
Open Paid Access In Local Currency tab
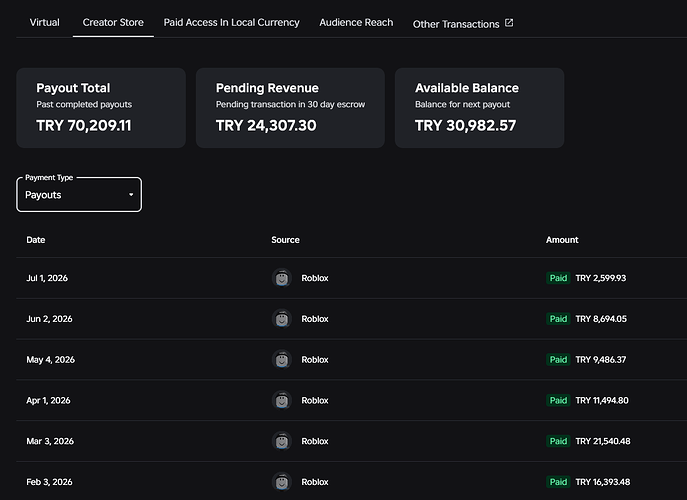pos(231,22)
